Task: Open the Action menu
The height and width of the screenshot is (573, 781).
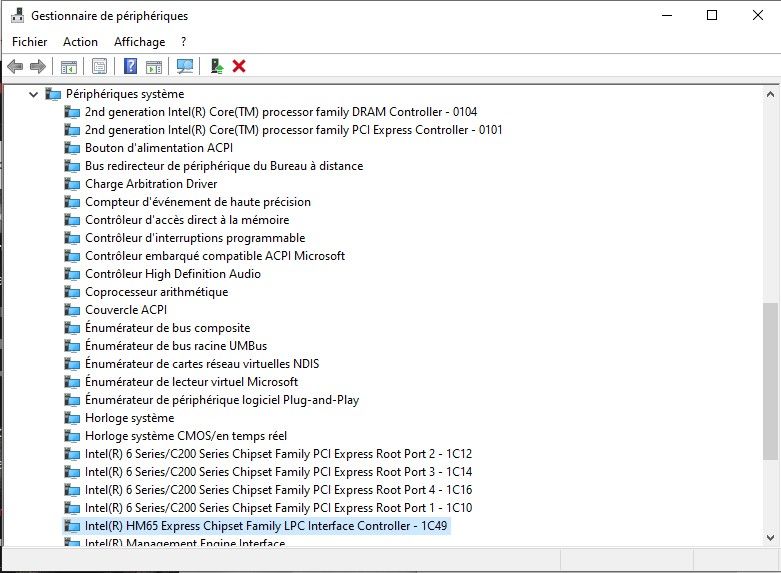Action: 80,42
